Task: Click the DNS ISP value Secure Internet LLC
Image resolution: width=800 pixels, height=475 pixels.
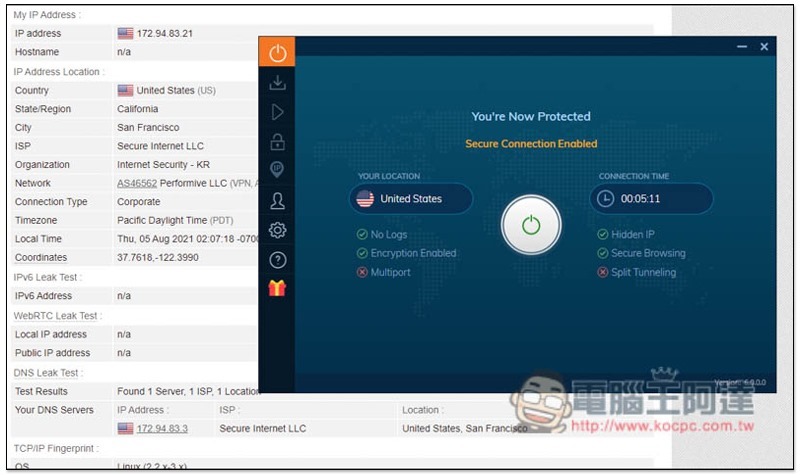Action: pos(263,429)
